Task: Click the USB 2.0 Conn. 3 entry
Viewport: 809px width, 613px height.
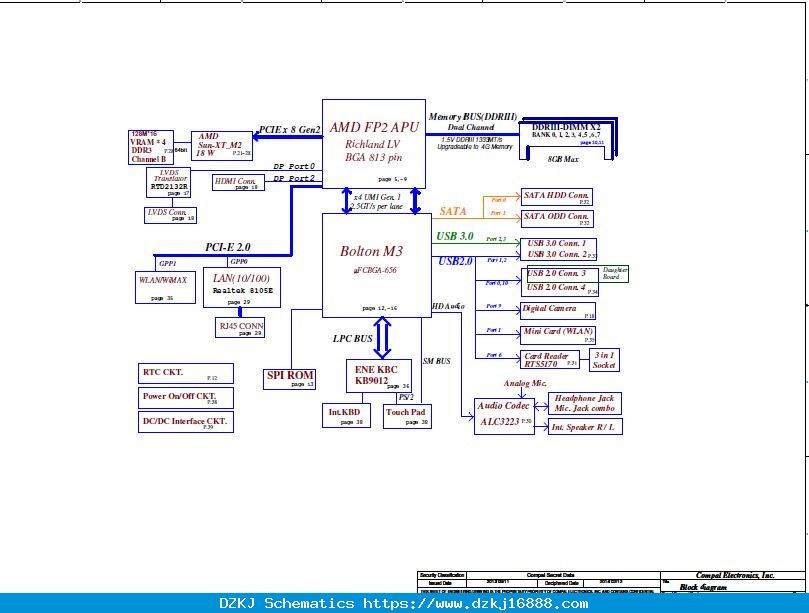Action: [557, 273]
